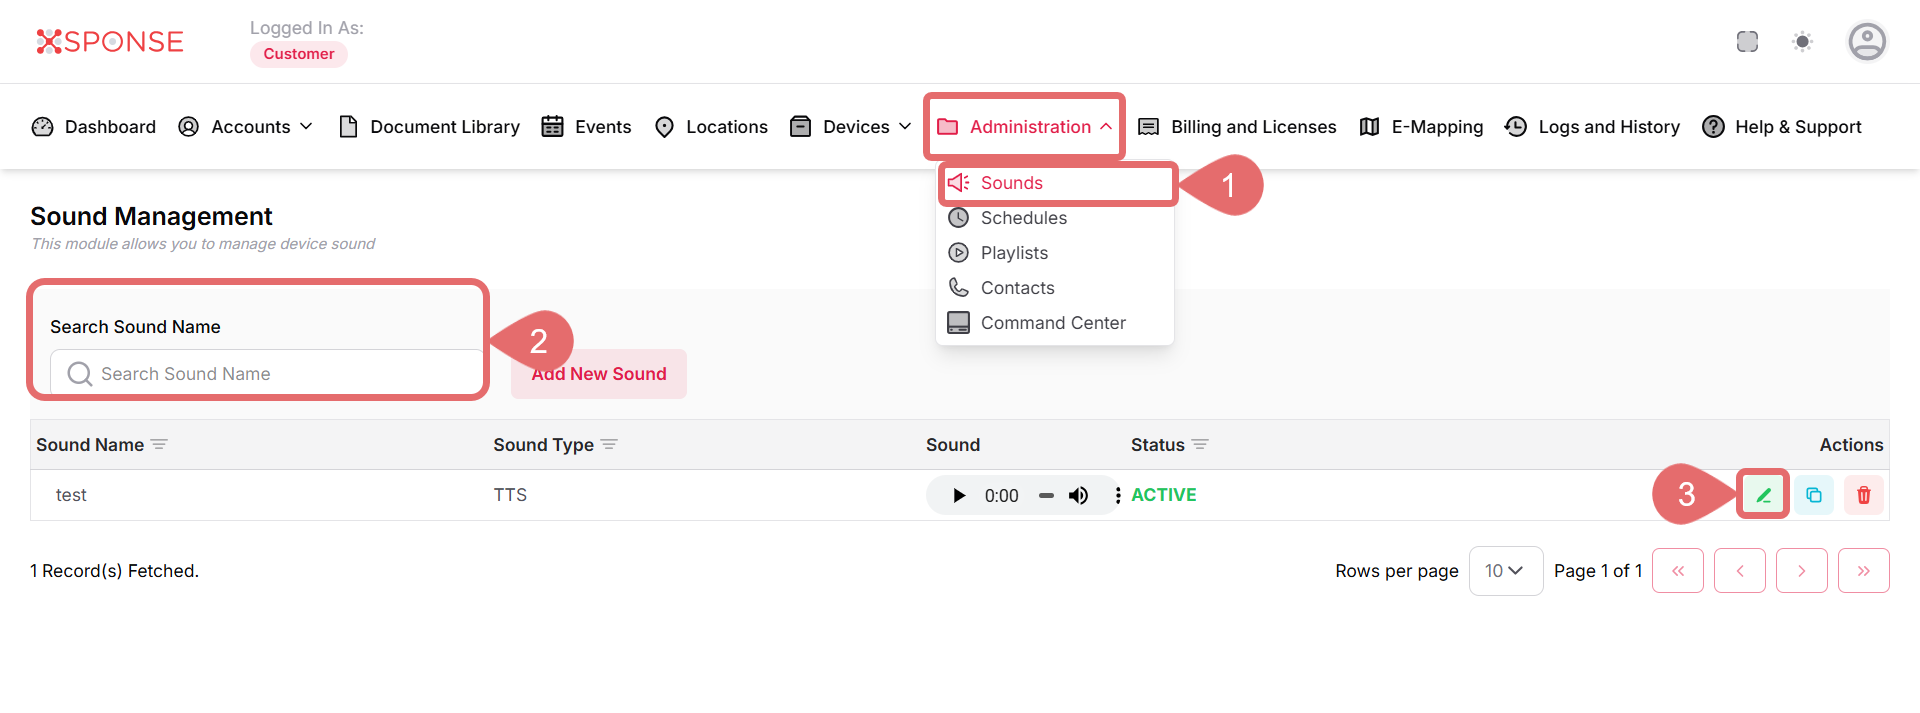Viewport: 1920px width, 713px height.
Task: Open the audio player more options menu
Action: click(1117, 495)
